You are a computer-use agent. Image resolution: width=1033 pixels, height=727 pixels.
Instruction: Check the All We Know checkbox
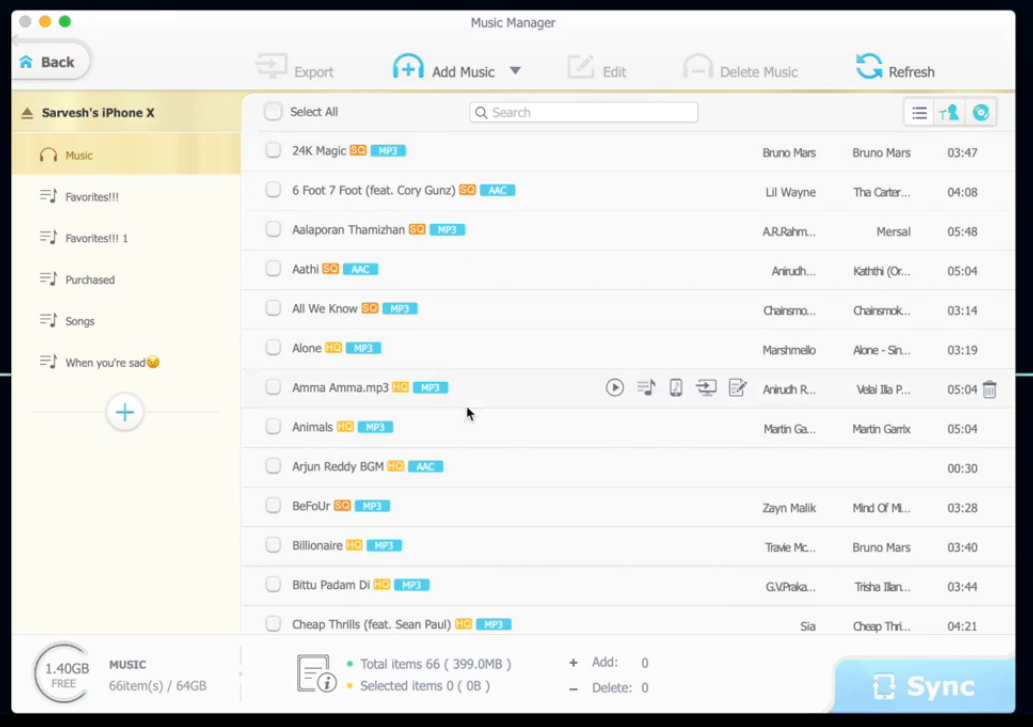(x=273, y=308)
